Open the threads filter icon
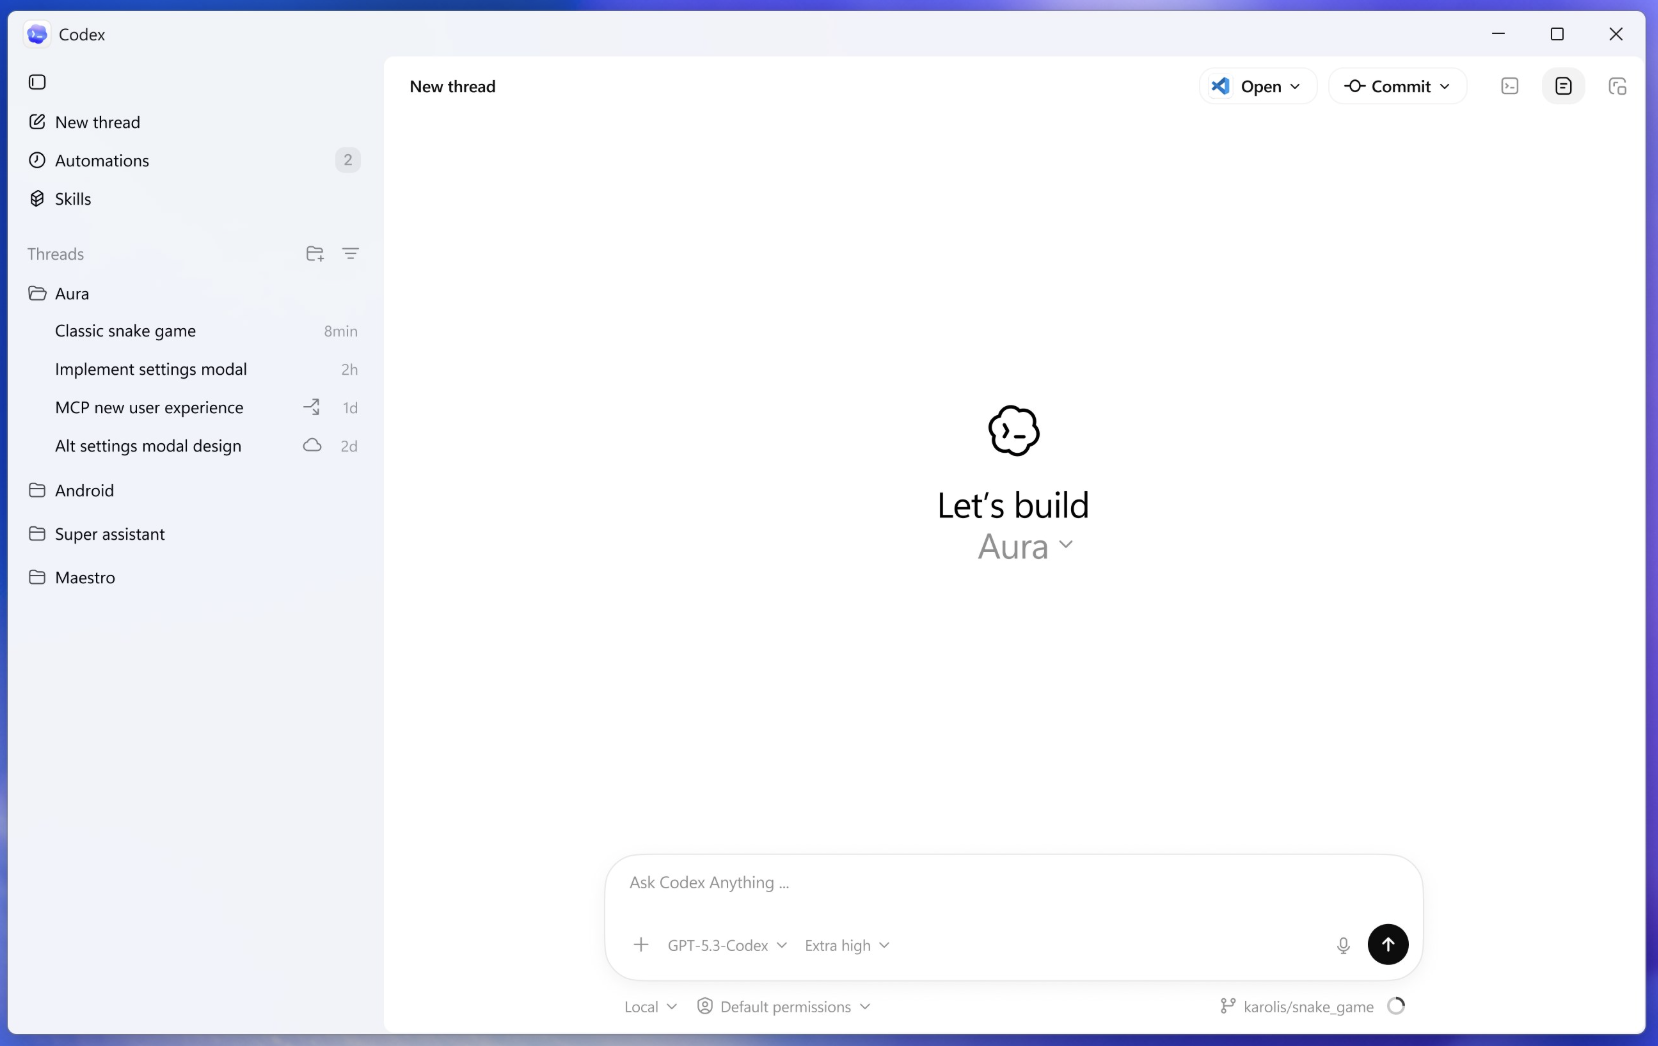 350,254
